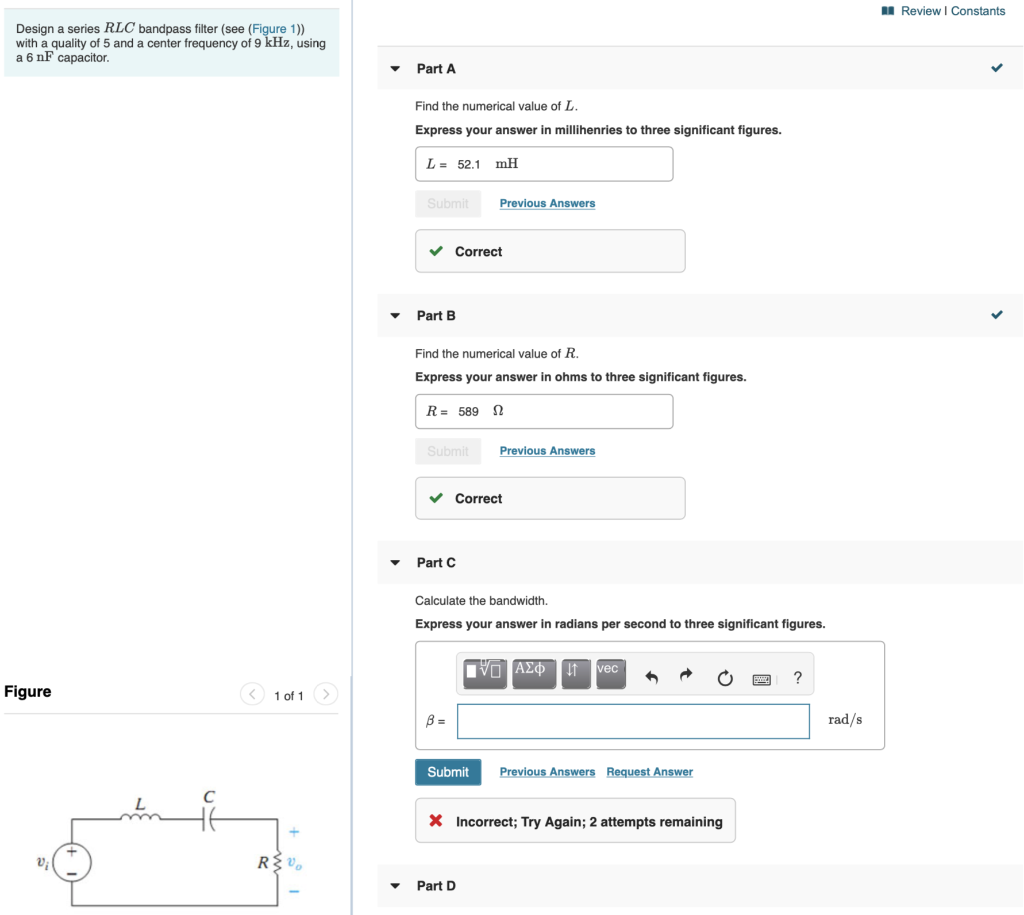Collapse the Part B section
Viewport: 1024px width, 915px height.
pyautogui.click(x=394, y=315)
